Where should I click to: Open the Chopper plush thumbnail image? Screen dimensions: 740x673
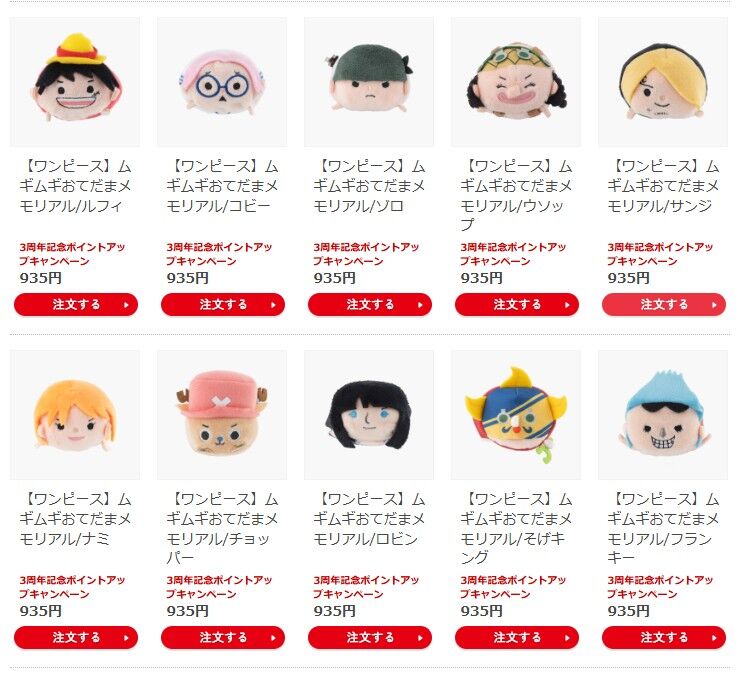pyautogui.click(x=222, y=415)
